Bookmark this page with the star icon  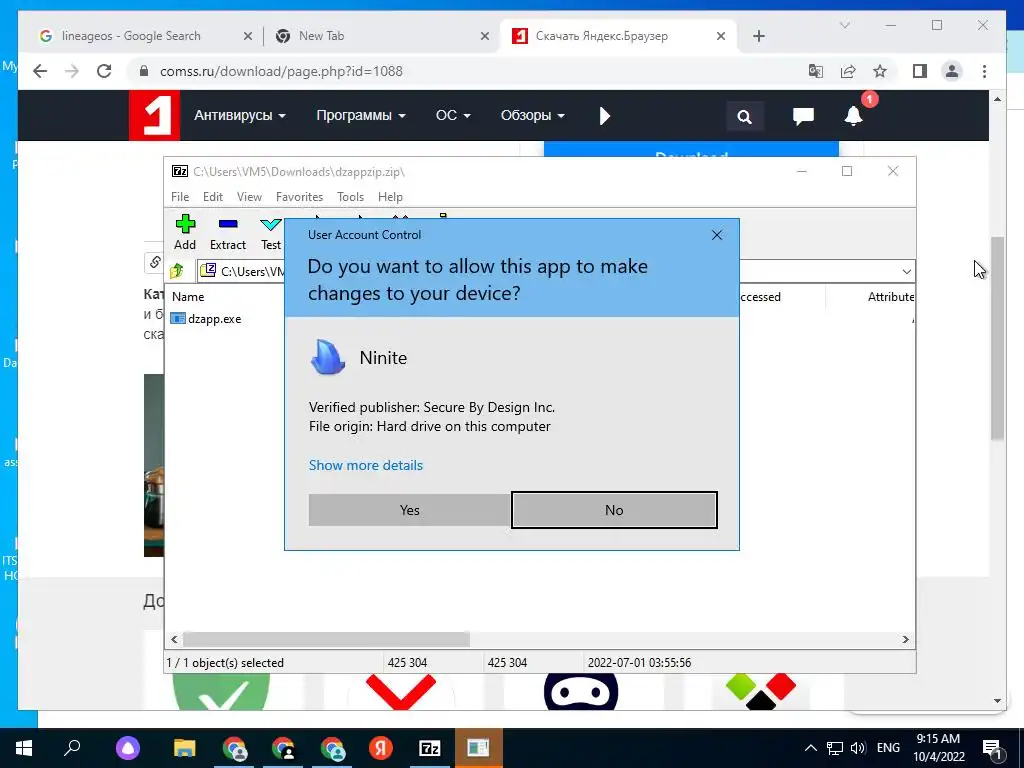tap(880, 71)
